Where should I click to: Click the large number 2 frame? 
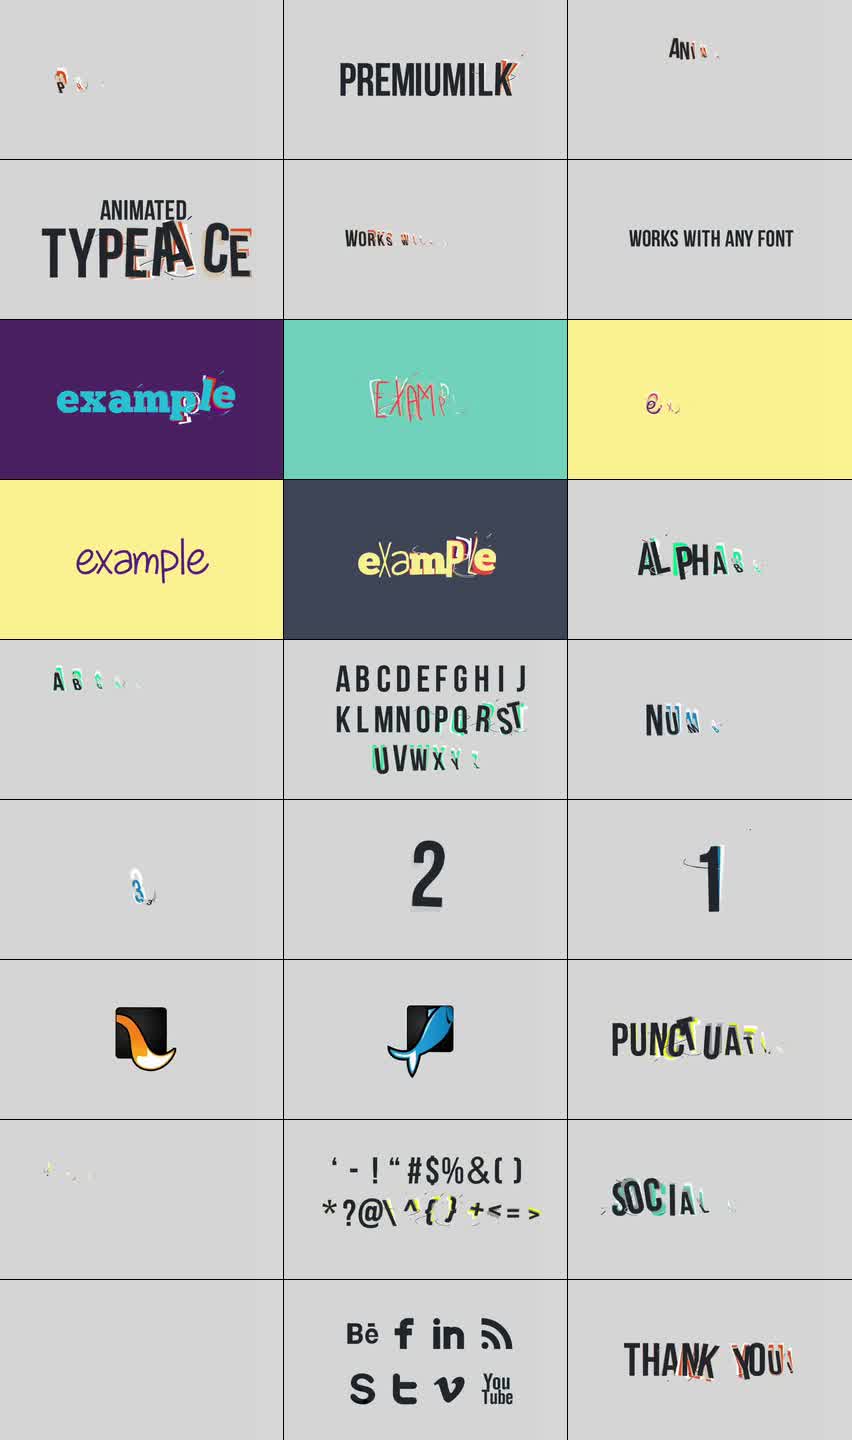426,880
